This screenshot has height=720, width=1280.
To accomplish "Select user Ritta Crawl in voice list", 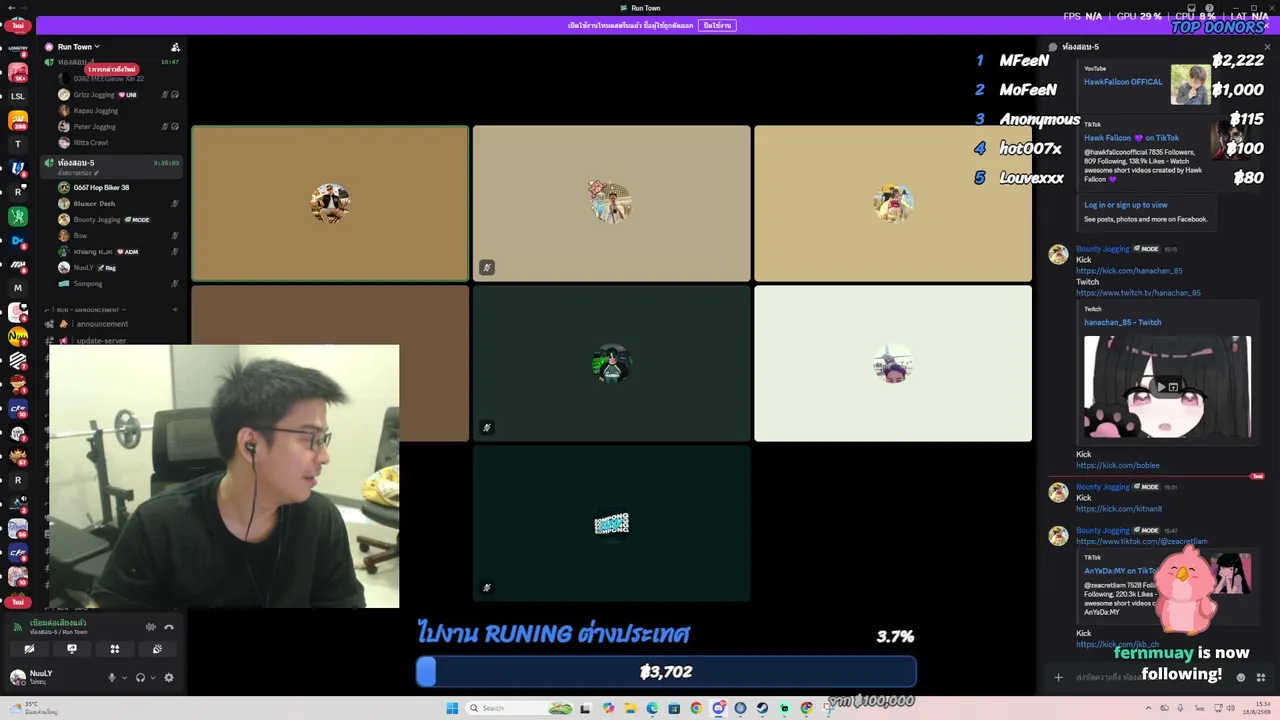I will [91, 143].
